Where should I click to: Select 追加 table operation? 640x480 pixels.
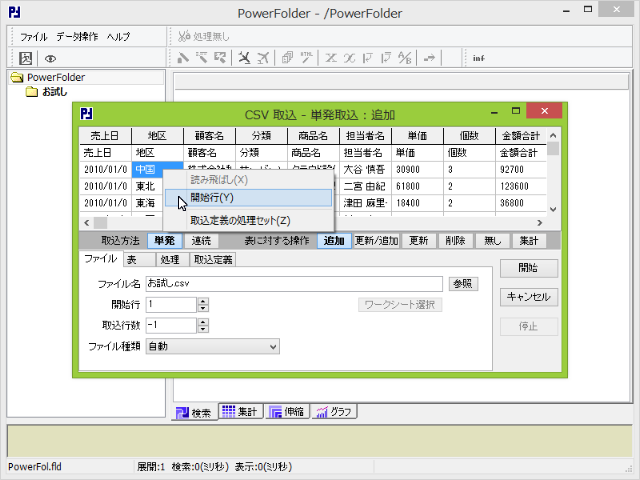pos(334,241)
